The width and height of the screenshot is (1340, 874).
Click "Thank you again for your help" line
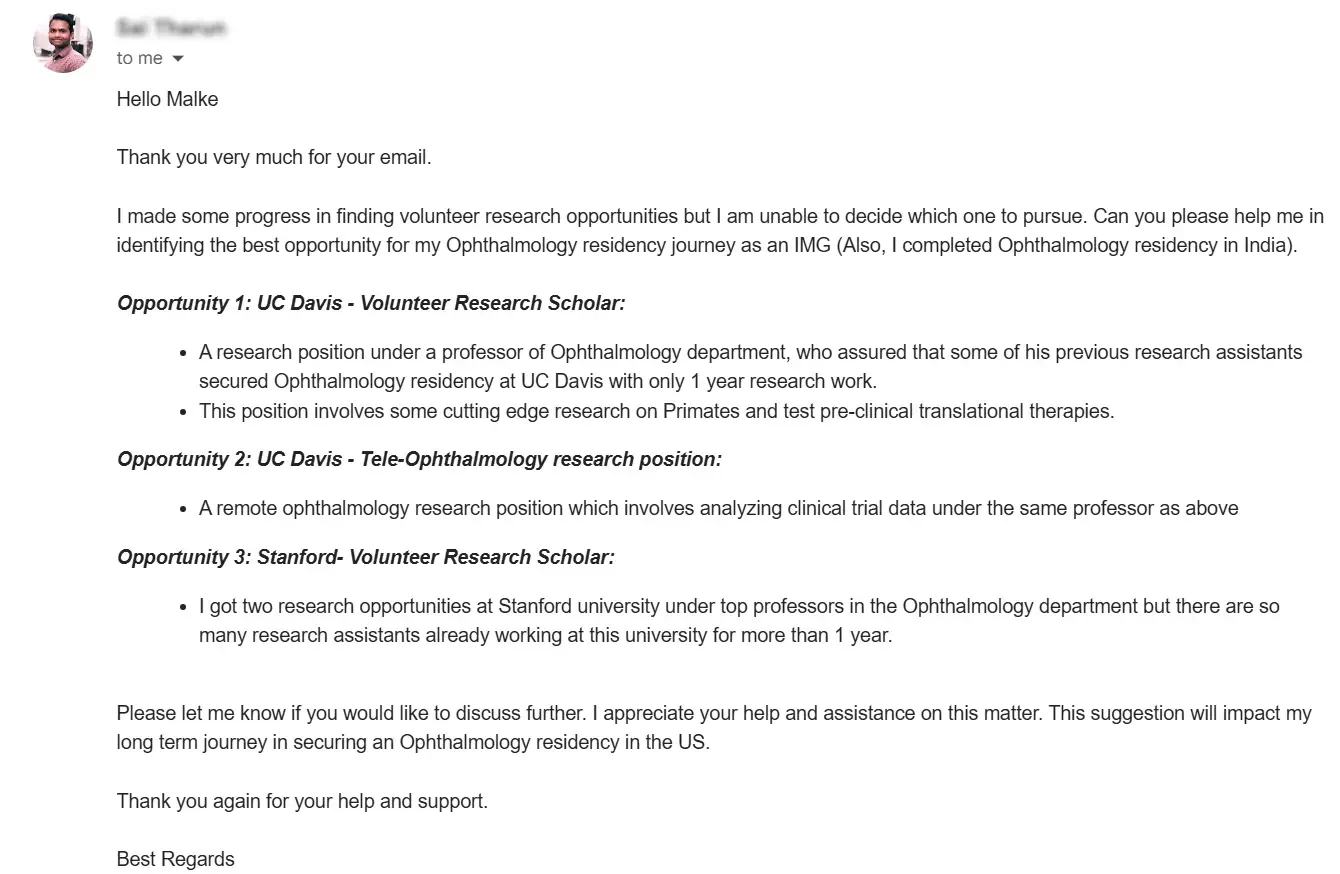pyautogui.click(x=302, y=801)
